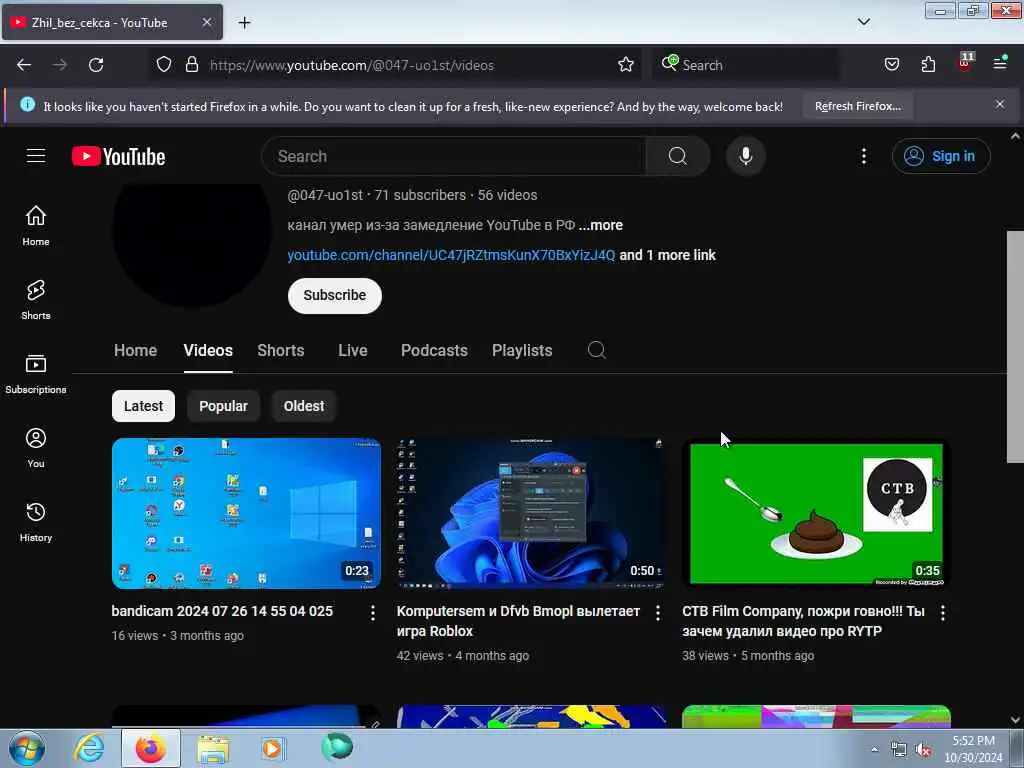Open the Playlists tab

pos(522,351)
